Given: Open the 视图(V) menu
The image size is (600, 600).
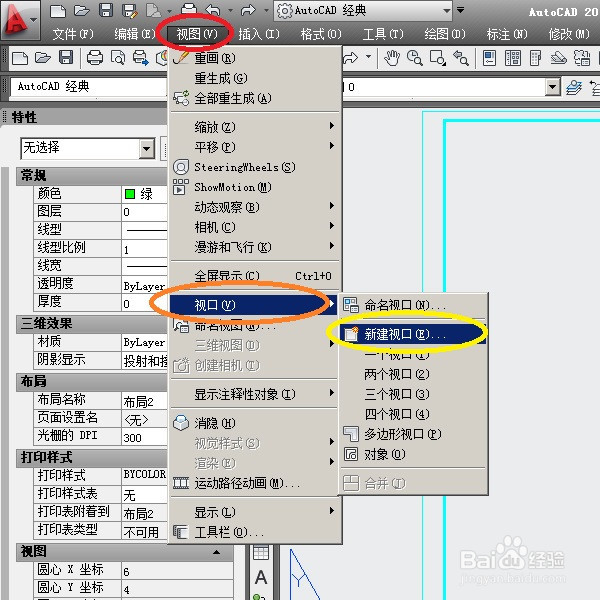Looking at the screenshot, I should 197,34.
